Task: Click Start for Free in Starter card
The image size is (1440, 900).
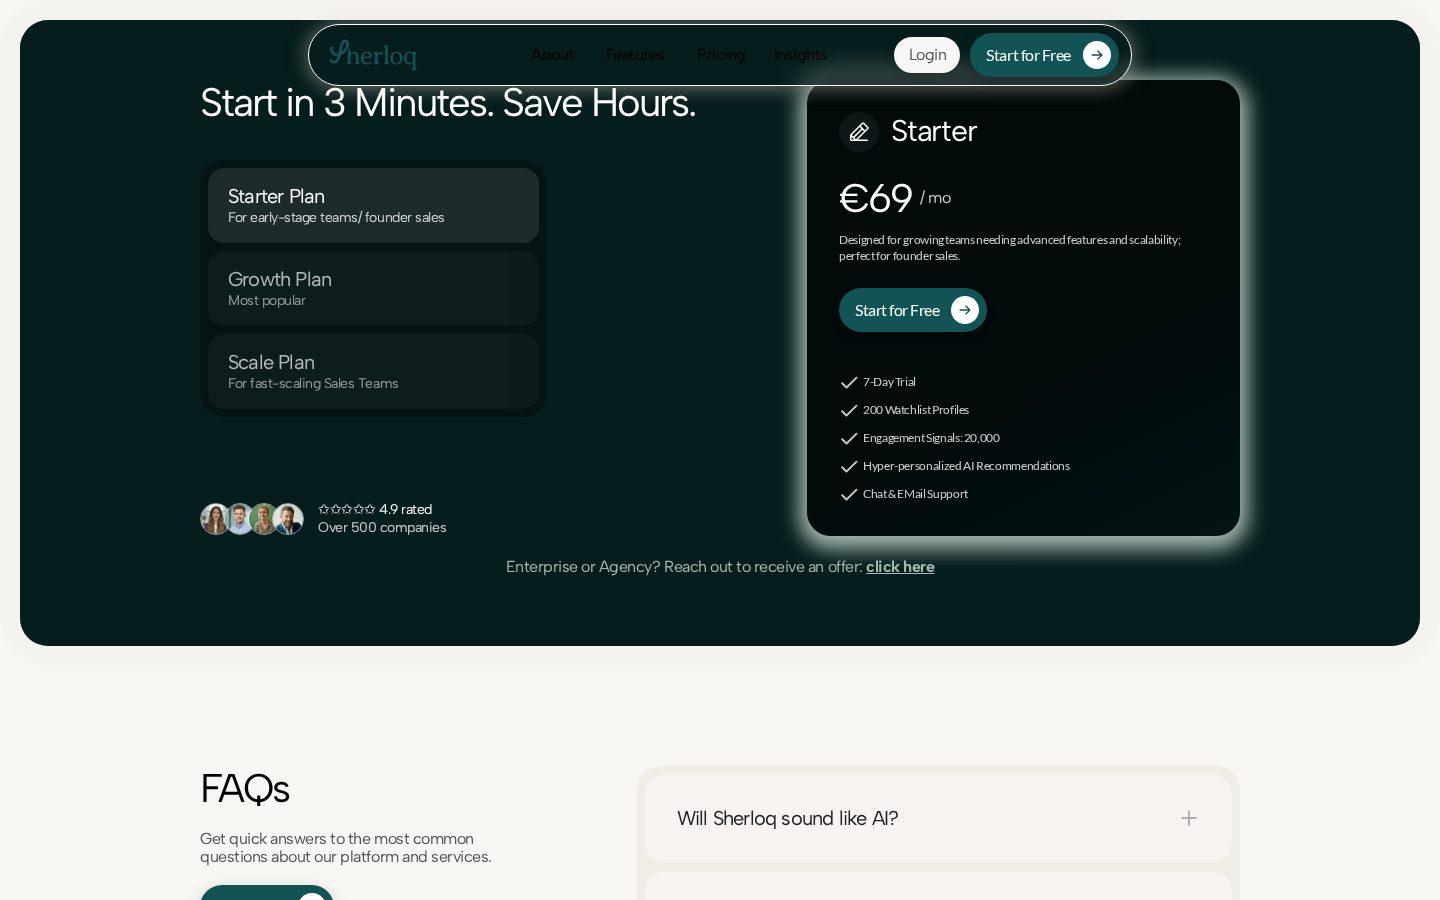Action: (913, 310)
